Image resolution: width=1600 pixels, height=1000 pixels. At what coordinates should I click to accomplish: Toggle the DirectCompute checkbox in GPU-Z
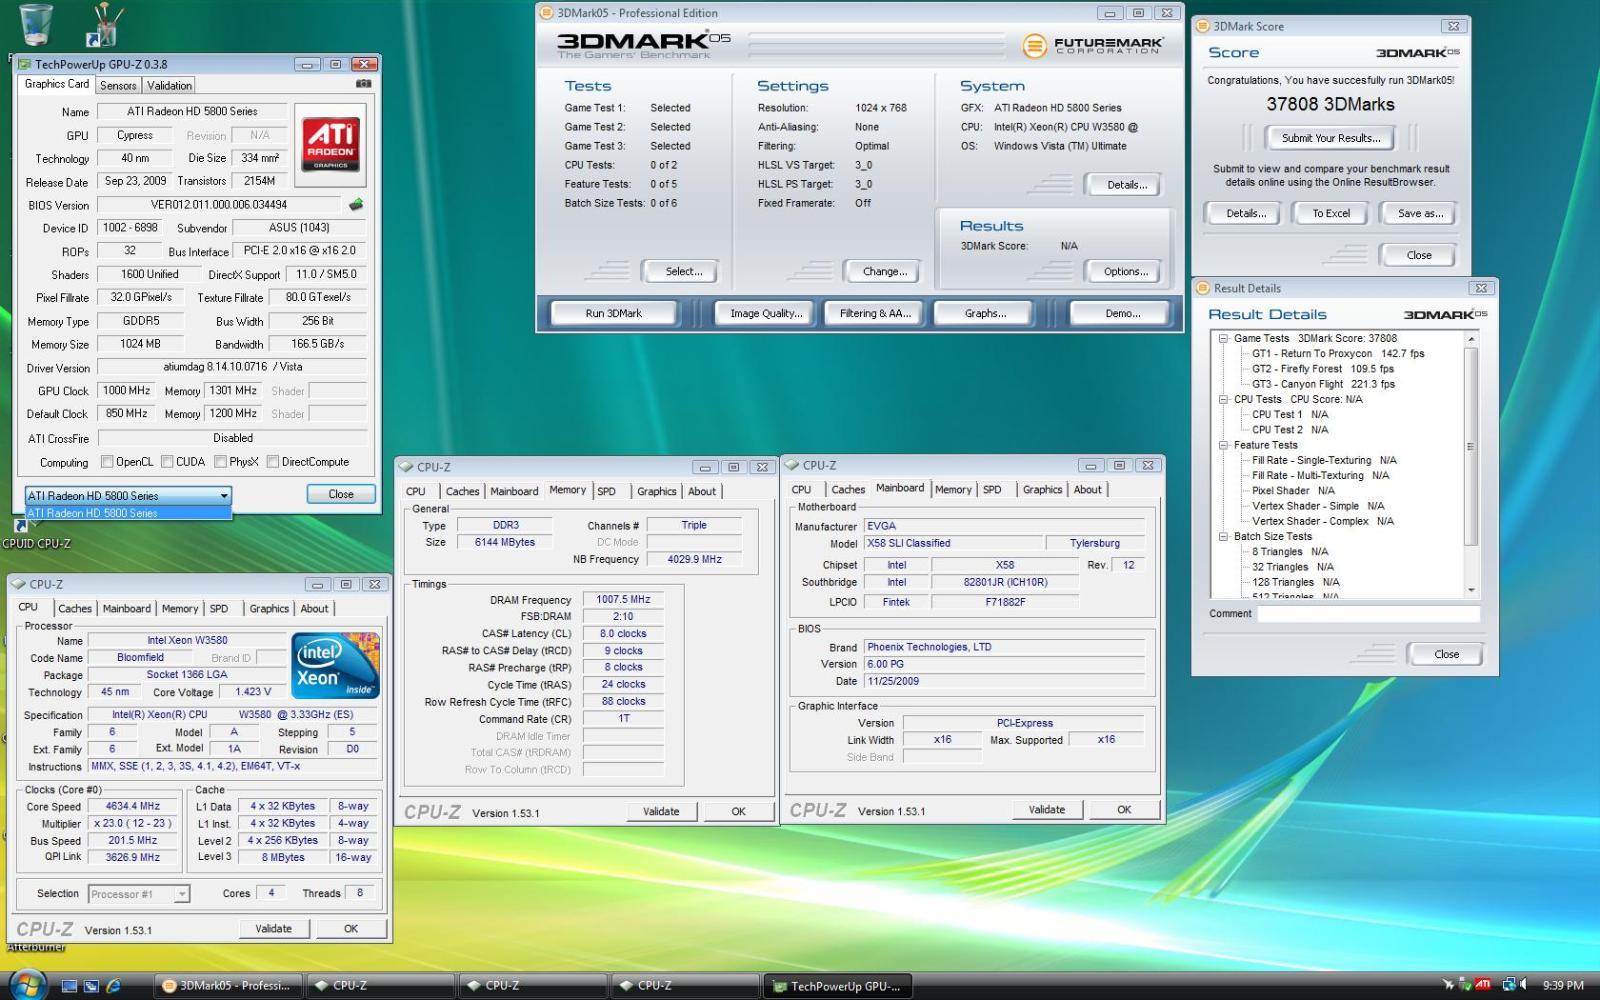coord(273,462)
